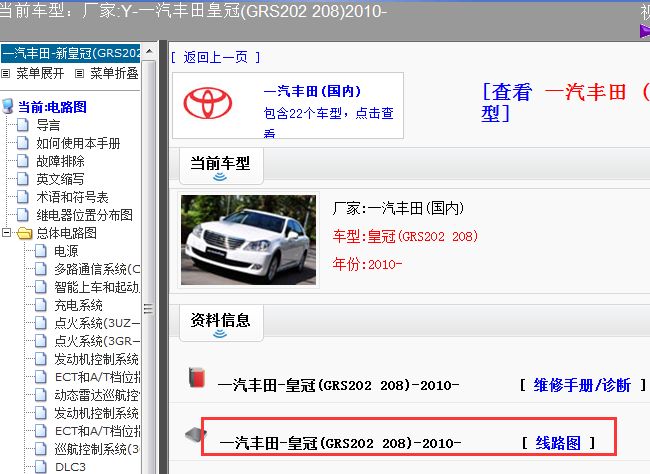
Task: Click the gray book icon for 线路图
Action: coord(196,435)
